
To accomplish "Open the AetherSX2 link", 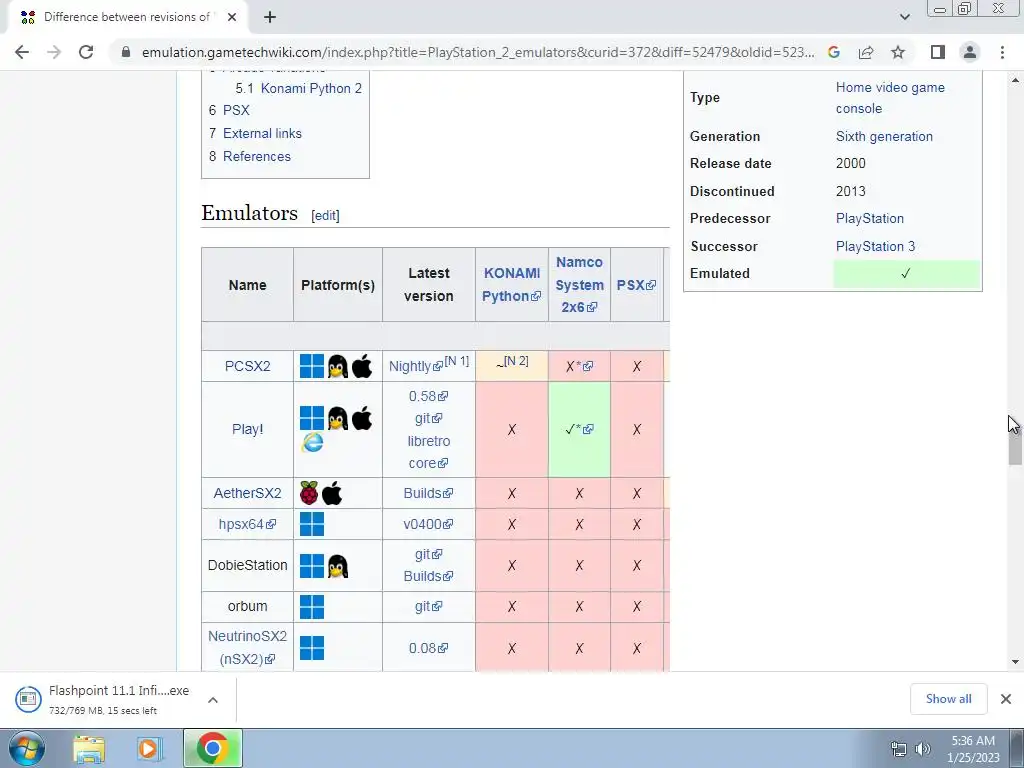I will (248, 493).
